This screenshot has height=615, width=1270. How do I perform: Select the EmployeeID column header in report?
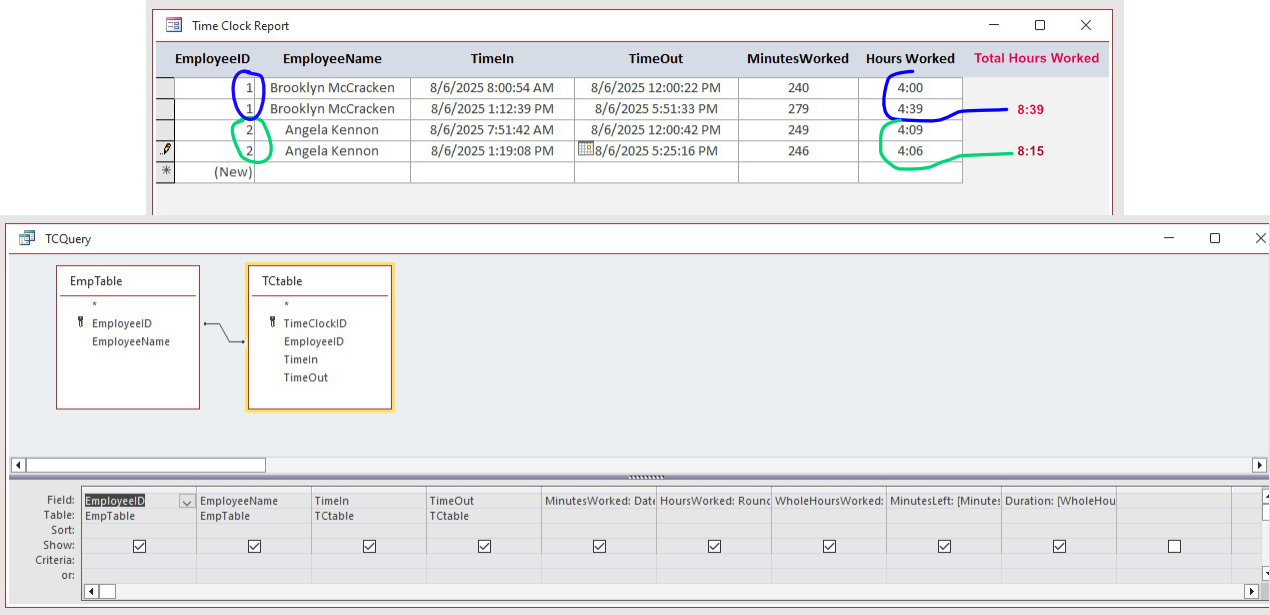point(212,58)
